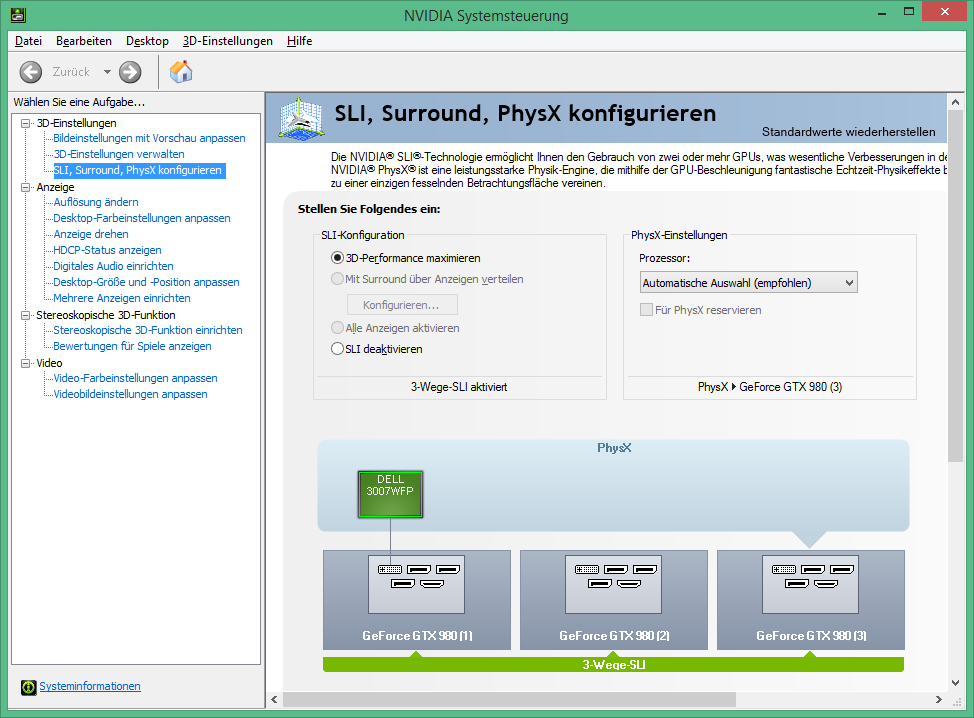
Task: Choose SLI deaktivieren radio button
Action: 337,348
